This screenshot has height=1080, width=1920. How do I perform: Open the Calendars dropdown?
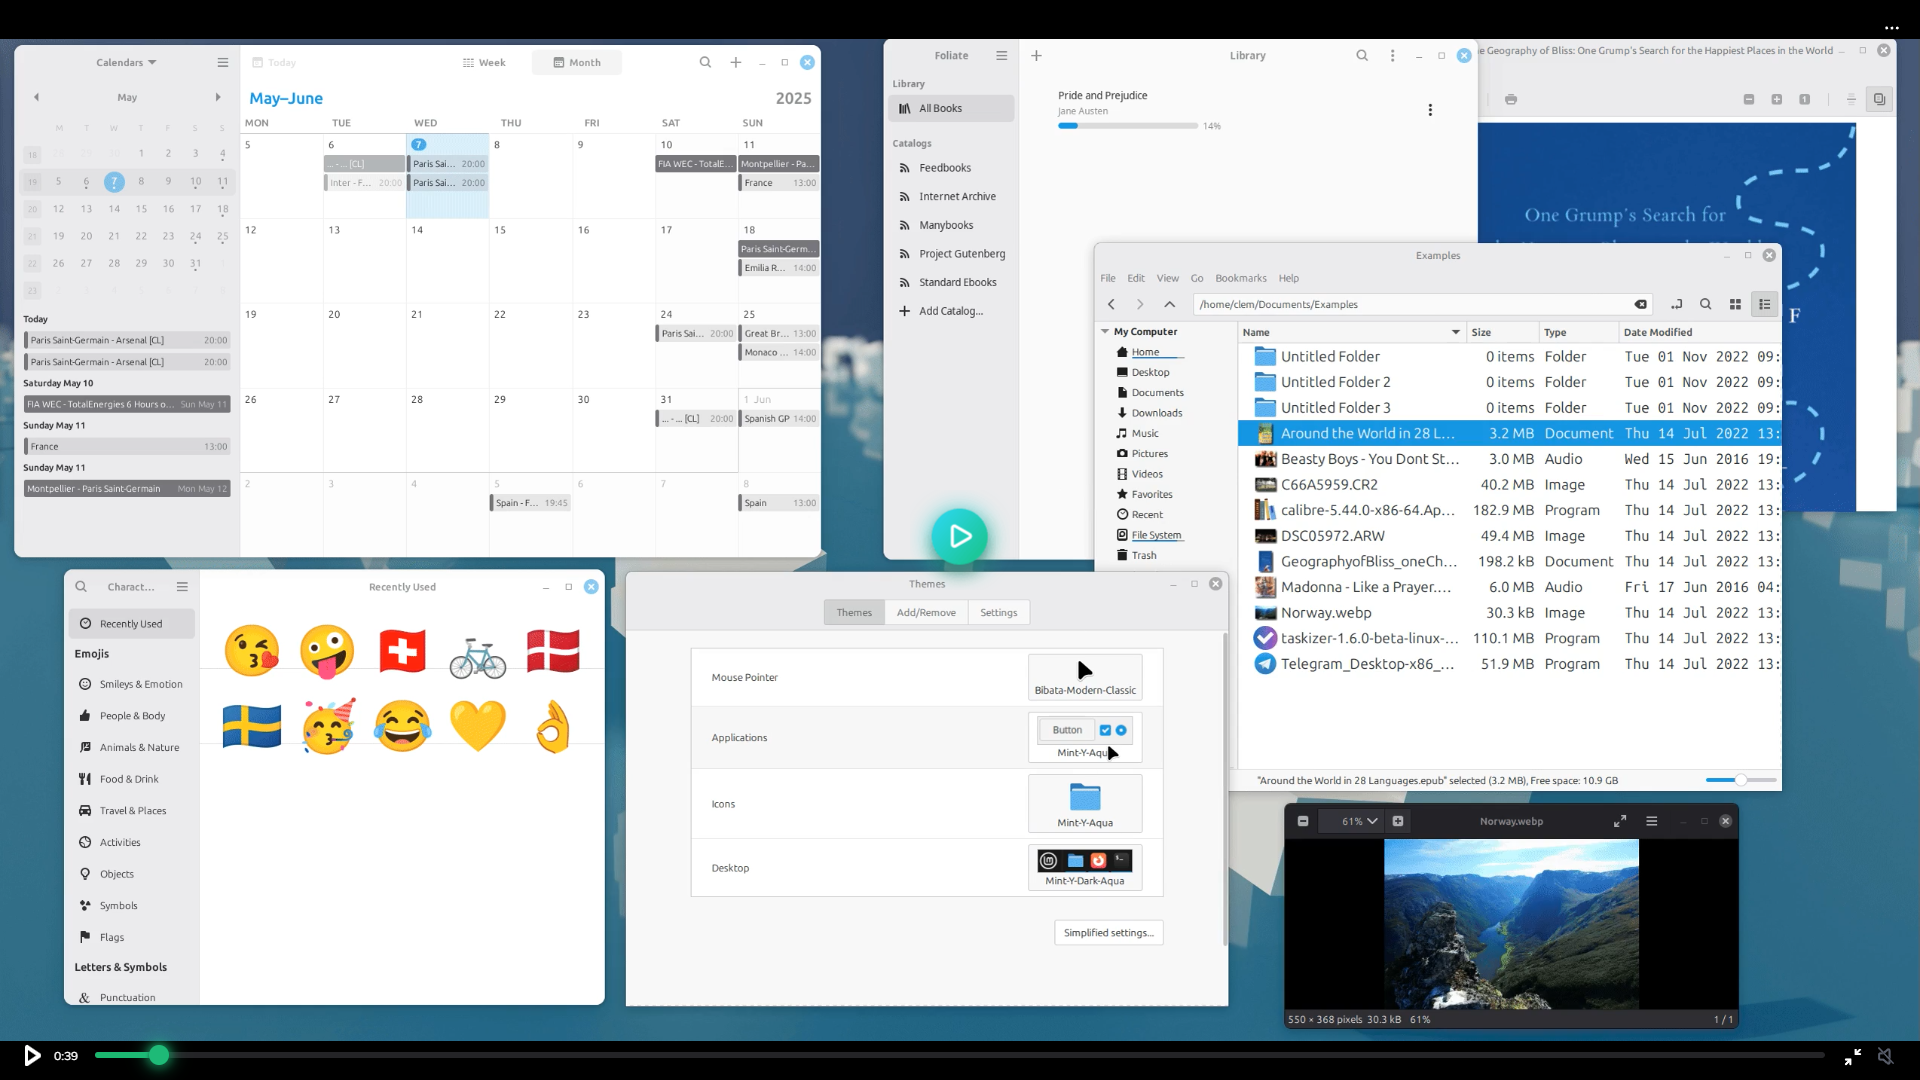click(x=126, y=62)
